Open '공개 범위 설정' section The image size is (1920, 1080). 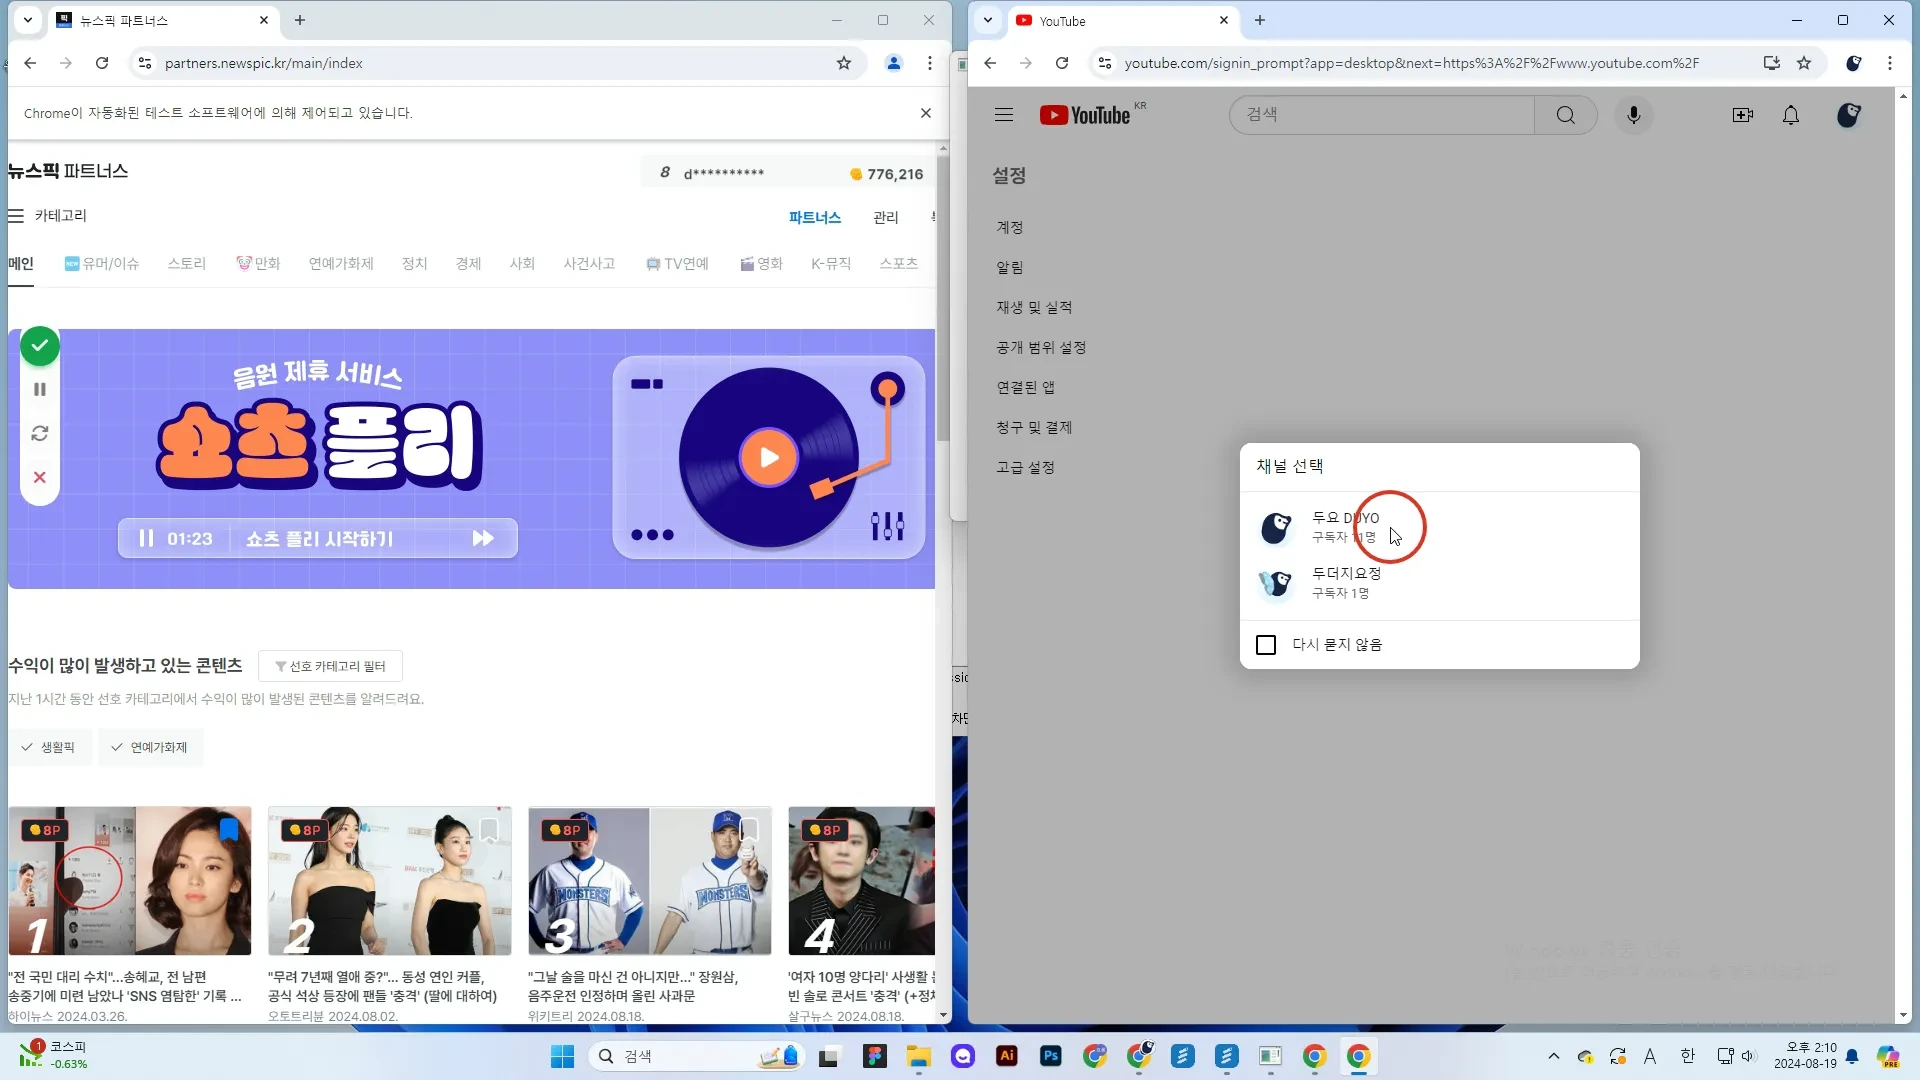(1041, 347)
